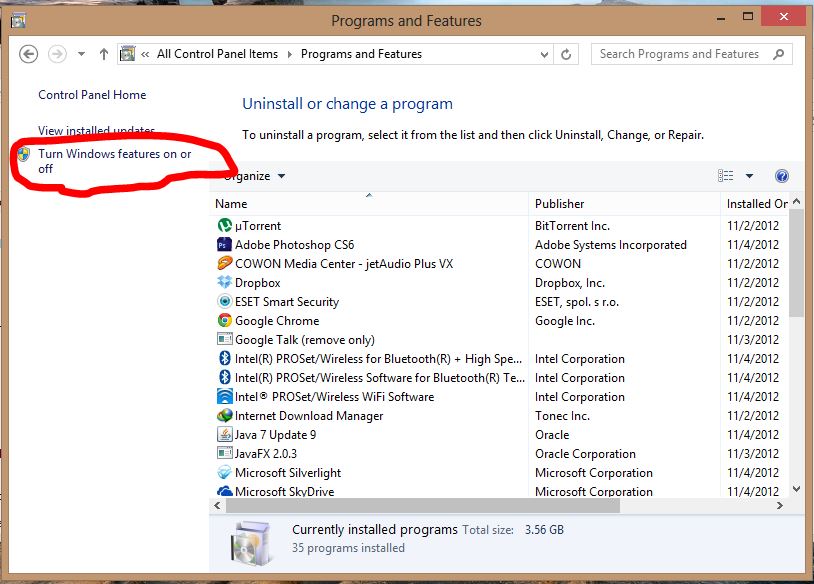
Task: Click the ESET Smart Security icon
Action: pyautogui.click(x=224, y=301)
